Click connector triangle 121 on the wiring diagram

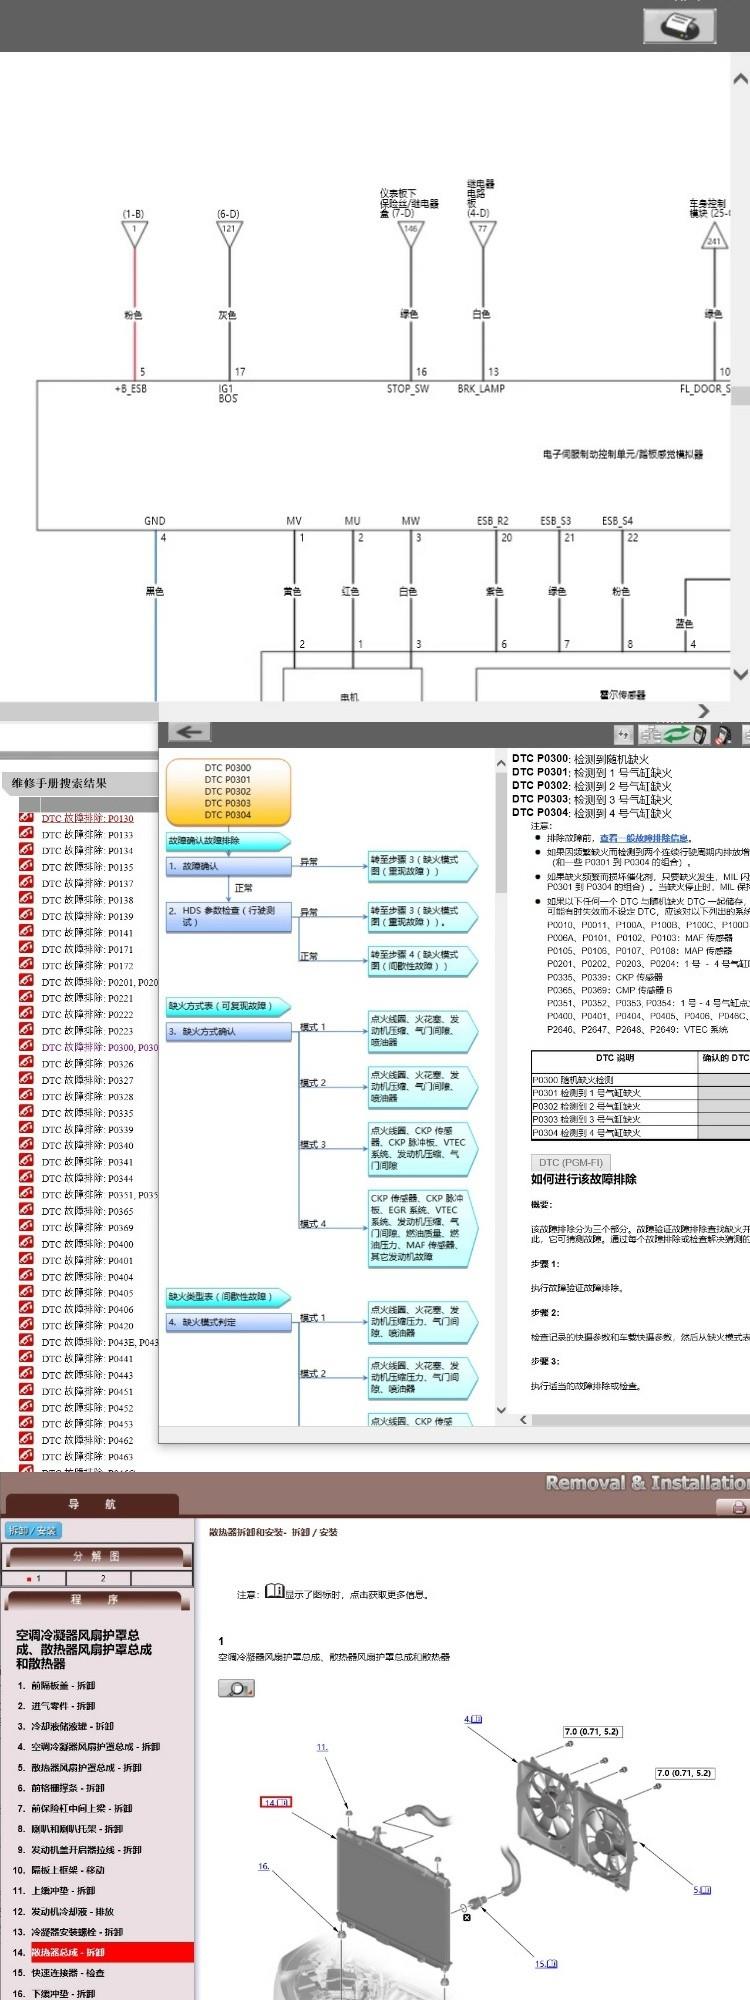(230, 232)
